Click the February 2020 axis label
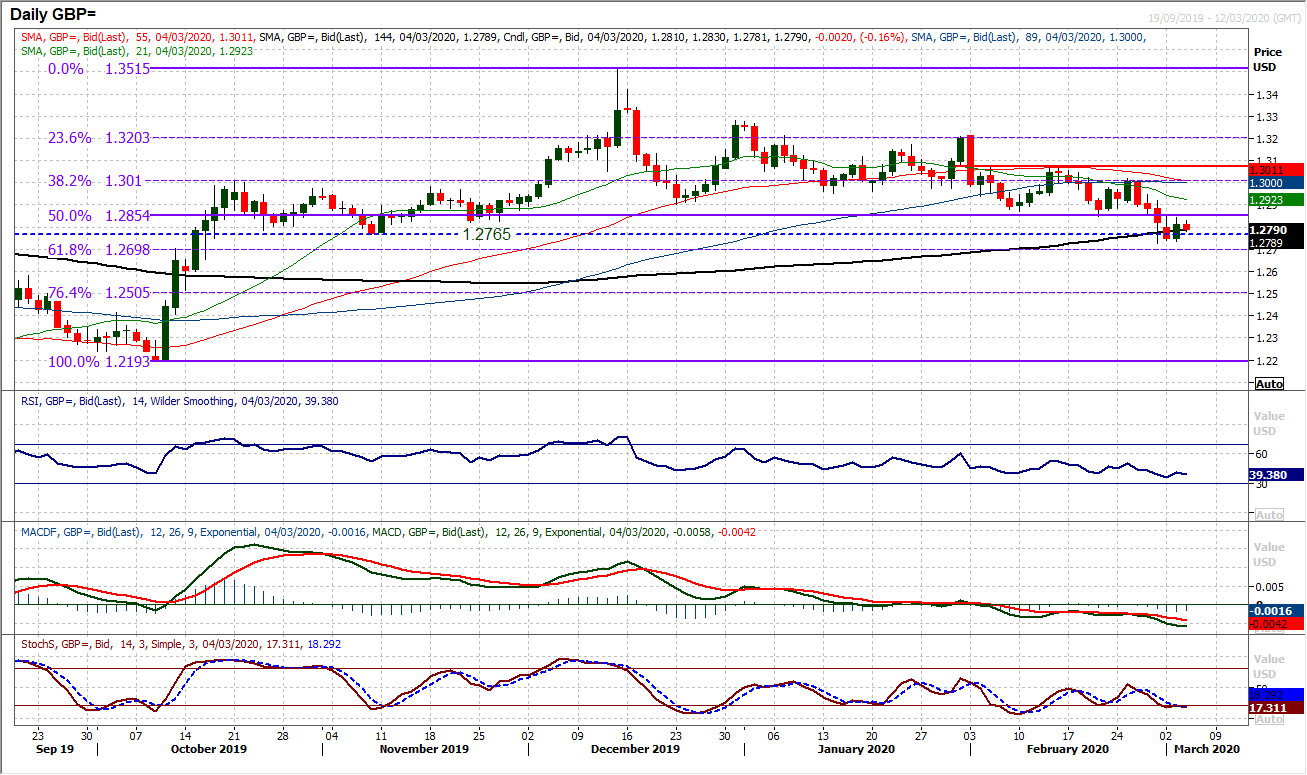1307x775 pixels. coord(1068,749)
